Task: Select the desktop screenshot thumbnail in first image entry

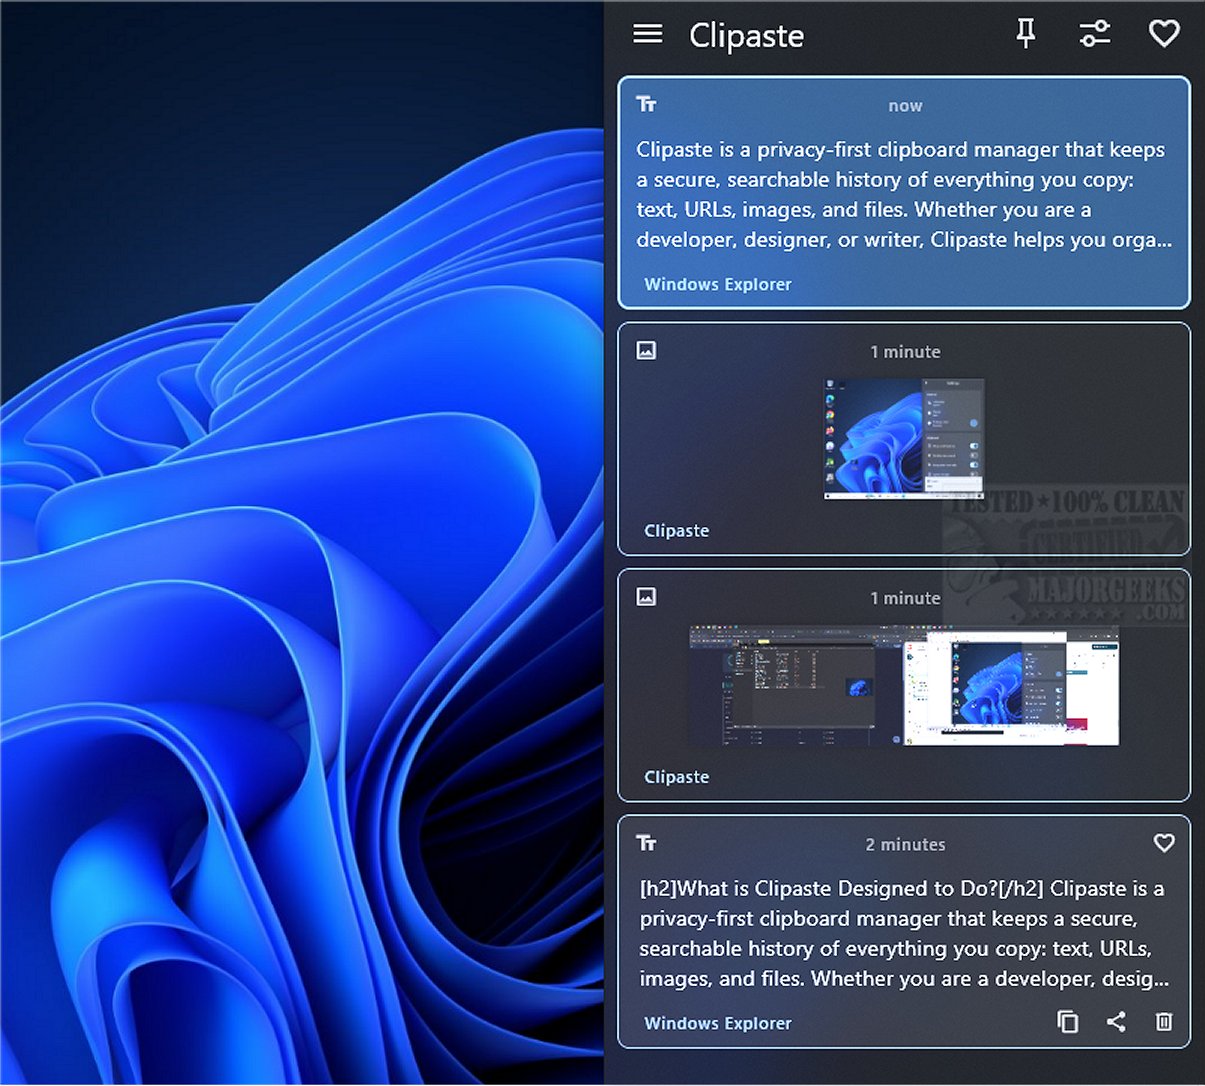Action: (904, 438)
